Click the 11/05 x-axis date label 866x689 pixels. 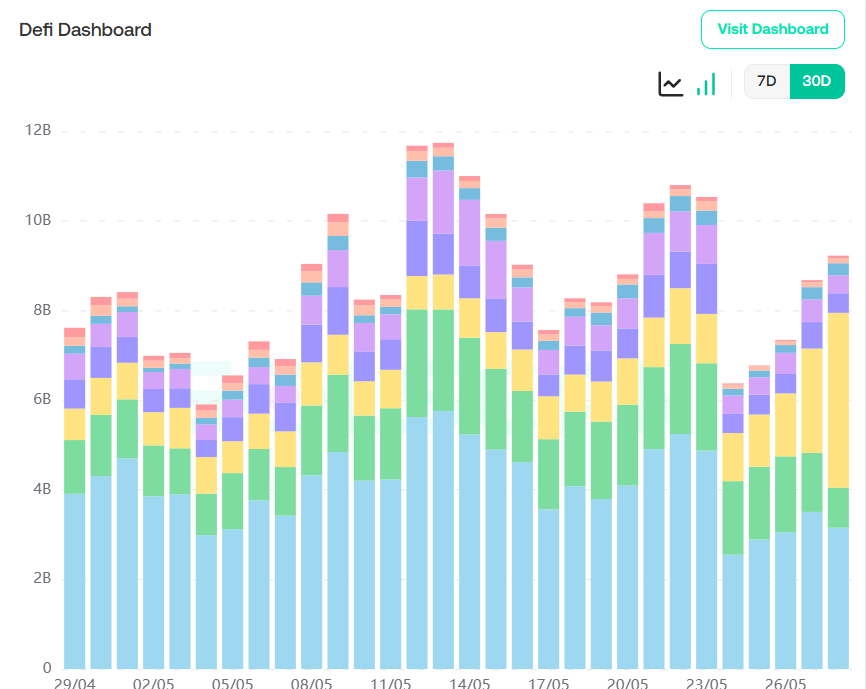click(x=390, y=684)
